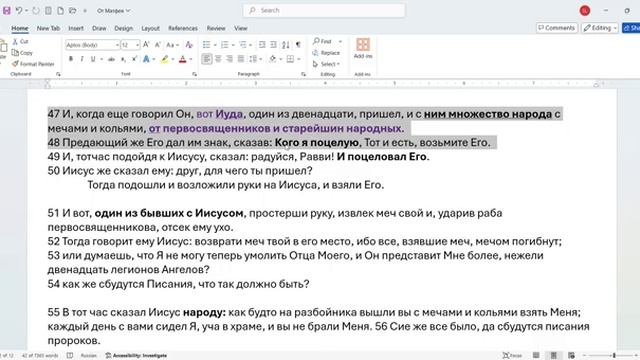Image resolution: width=640 pixels, height=360 pixels.
Task: Open Find in the Editing group
Action: coord(322,41)
